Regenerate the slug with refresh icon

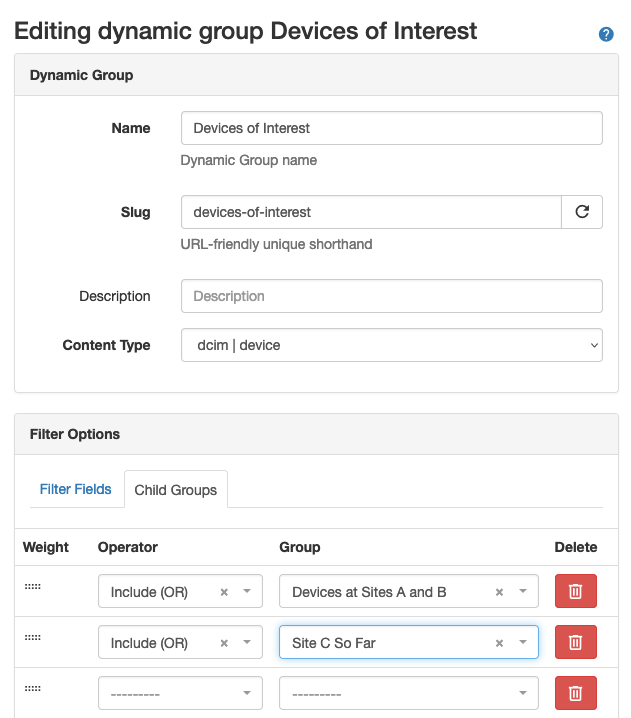pyautogui.click(x=582, y=212)
